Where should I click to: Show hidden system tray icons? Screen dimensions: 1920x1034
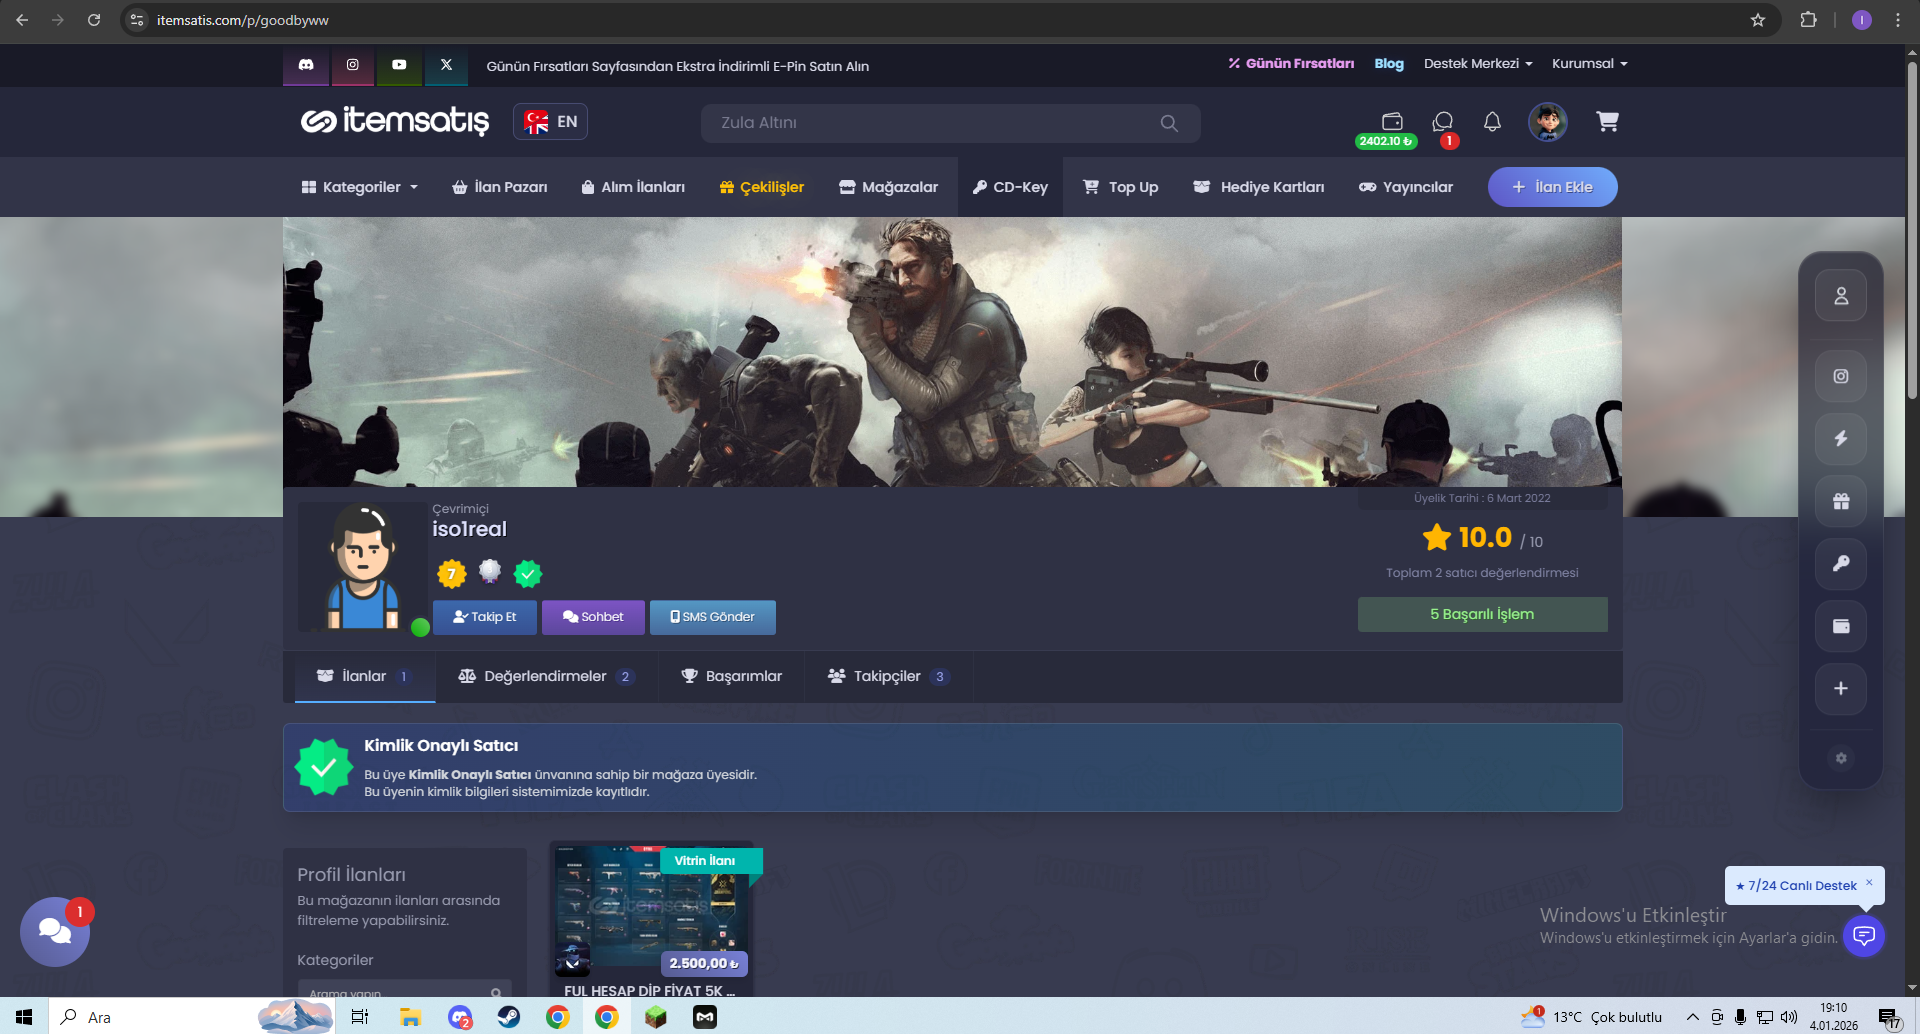[x=1693, y=1017]
